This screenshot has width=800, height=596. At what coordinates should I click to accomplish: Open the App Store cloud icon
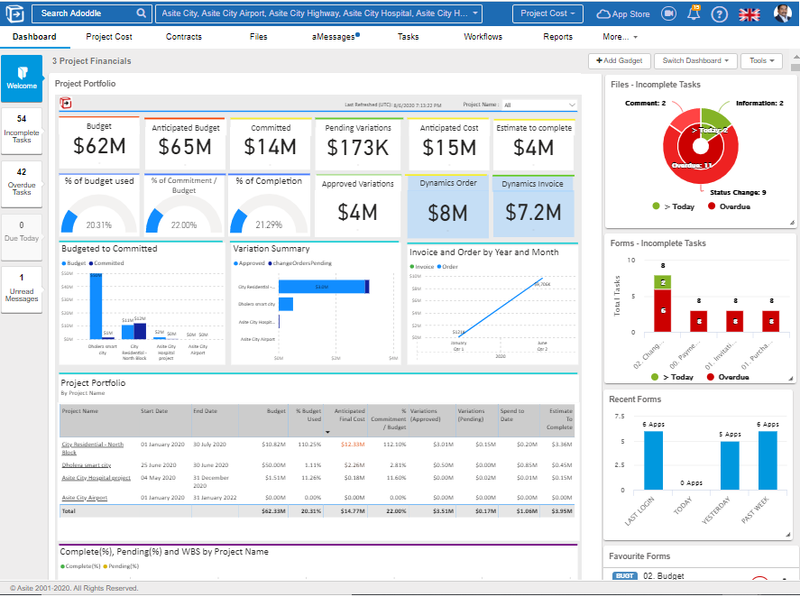603,14
